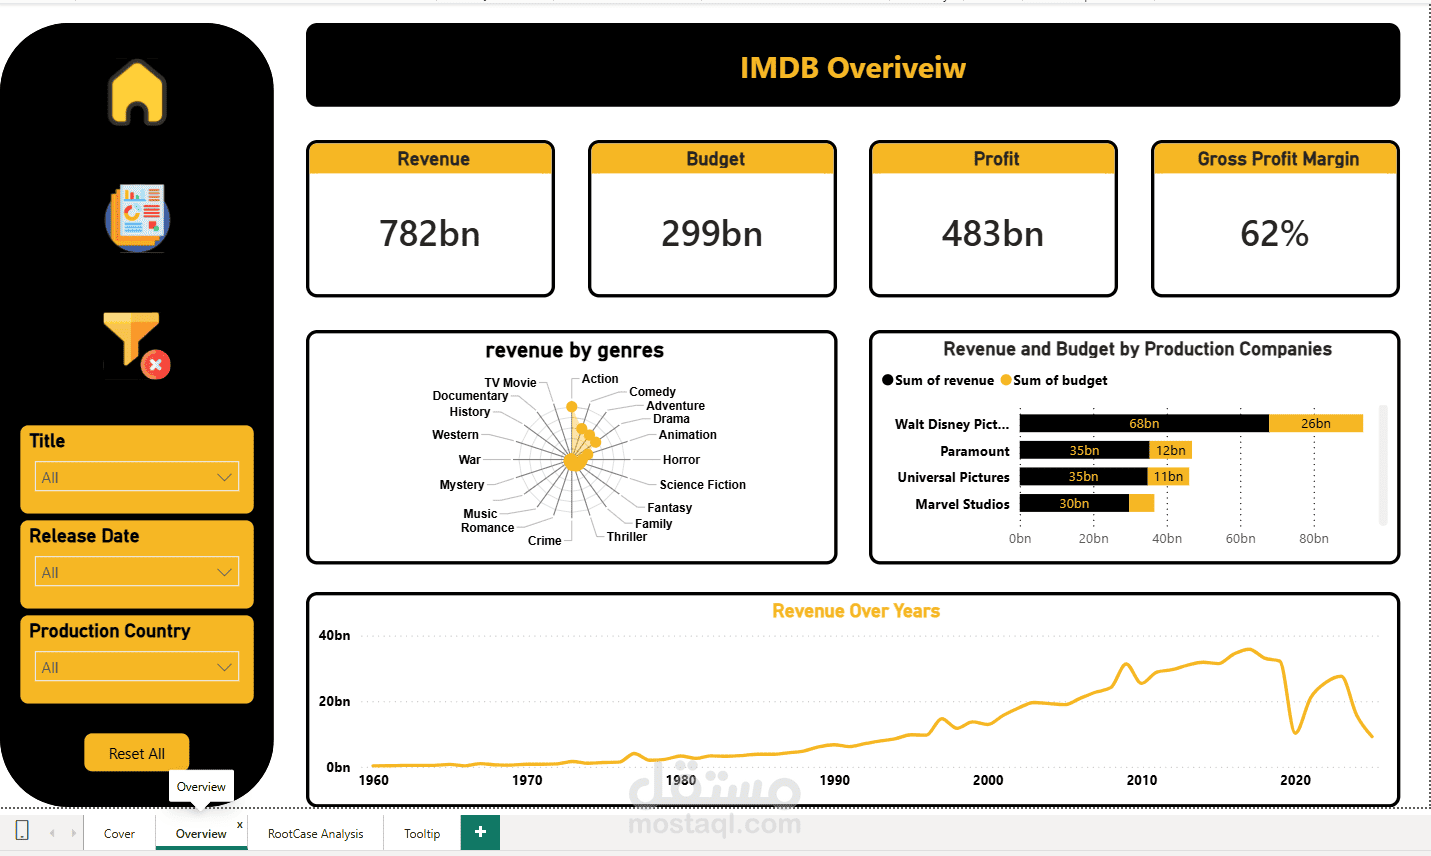This screenshot has height=856, width=1431.
Task: Click the clear filters funnel icon
Action: (x=136, y=344)
